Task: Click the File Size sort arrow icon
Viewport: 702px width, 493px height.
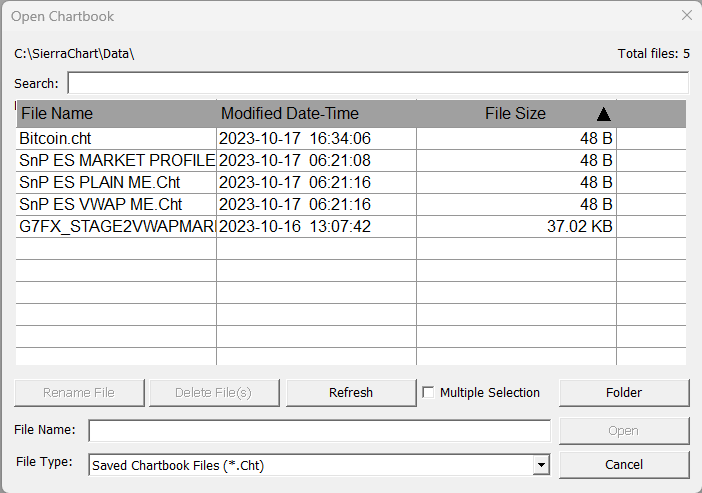Action: [603, 114]
